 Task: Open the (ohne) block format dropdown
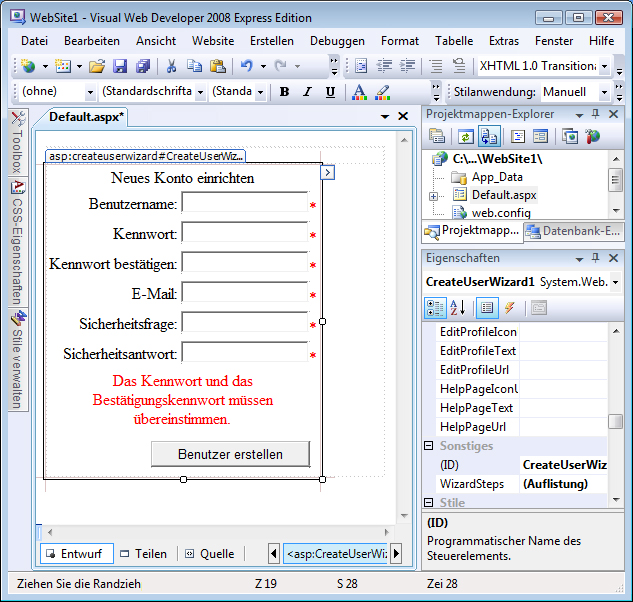[x=90, y=92]
